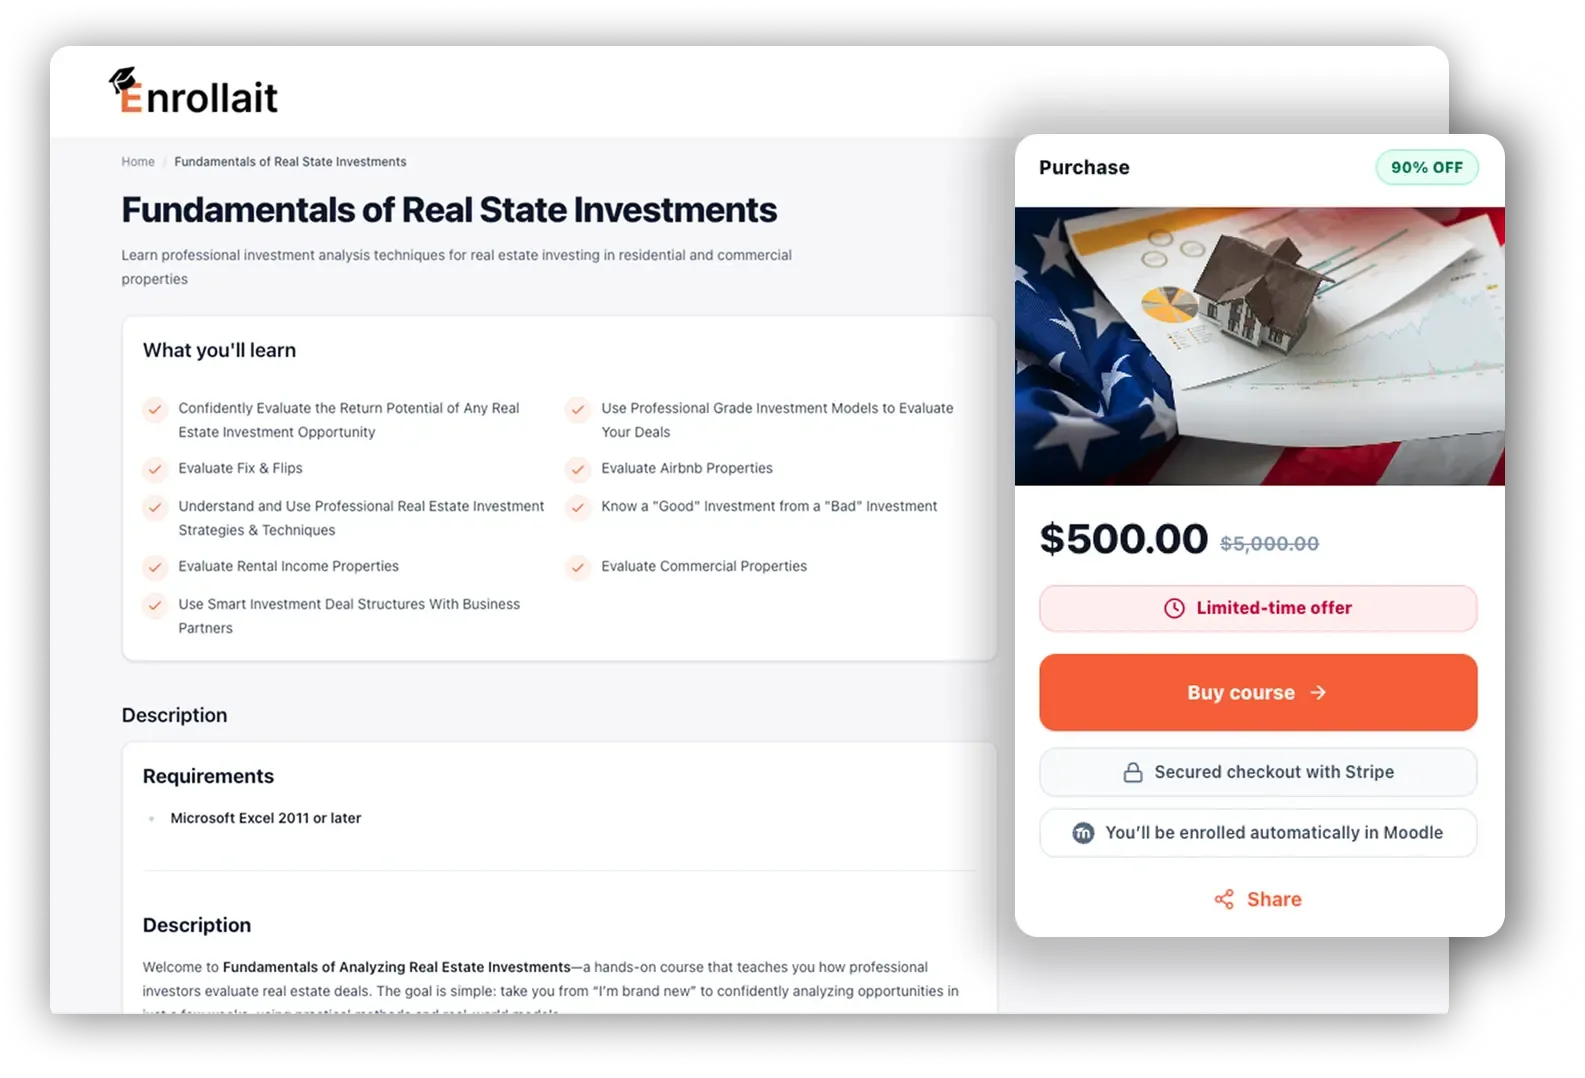Click the Share network icon
The height and width of the screenshot is (1078, 1585).
pyautogui.click(x=1224, y=899)
